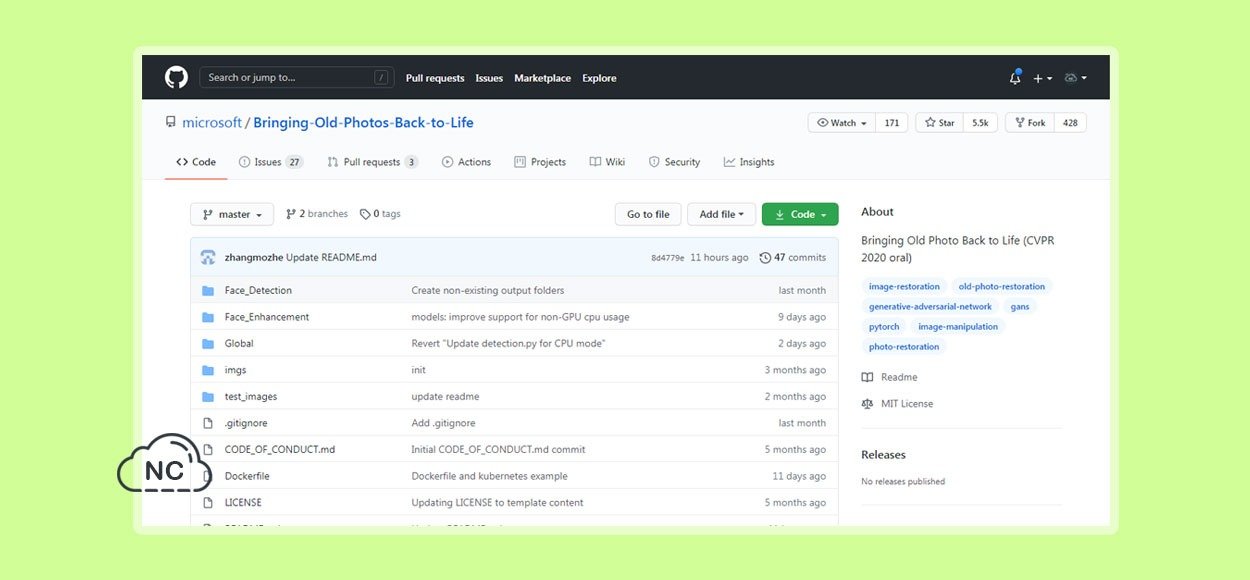Open the Face_Enhancement folder
This screenshot has width=1250, height=580.
tap(267, 317)
